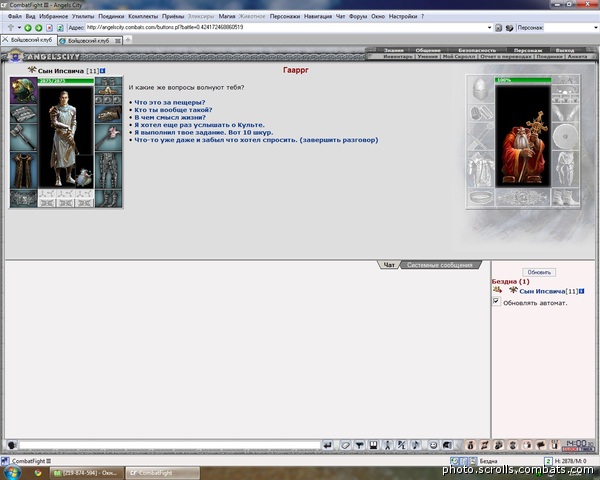The image size is (600, 480).
Task: Select the equipped helmet slot icon
Action: pos(24,91)
